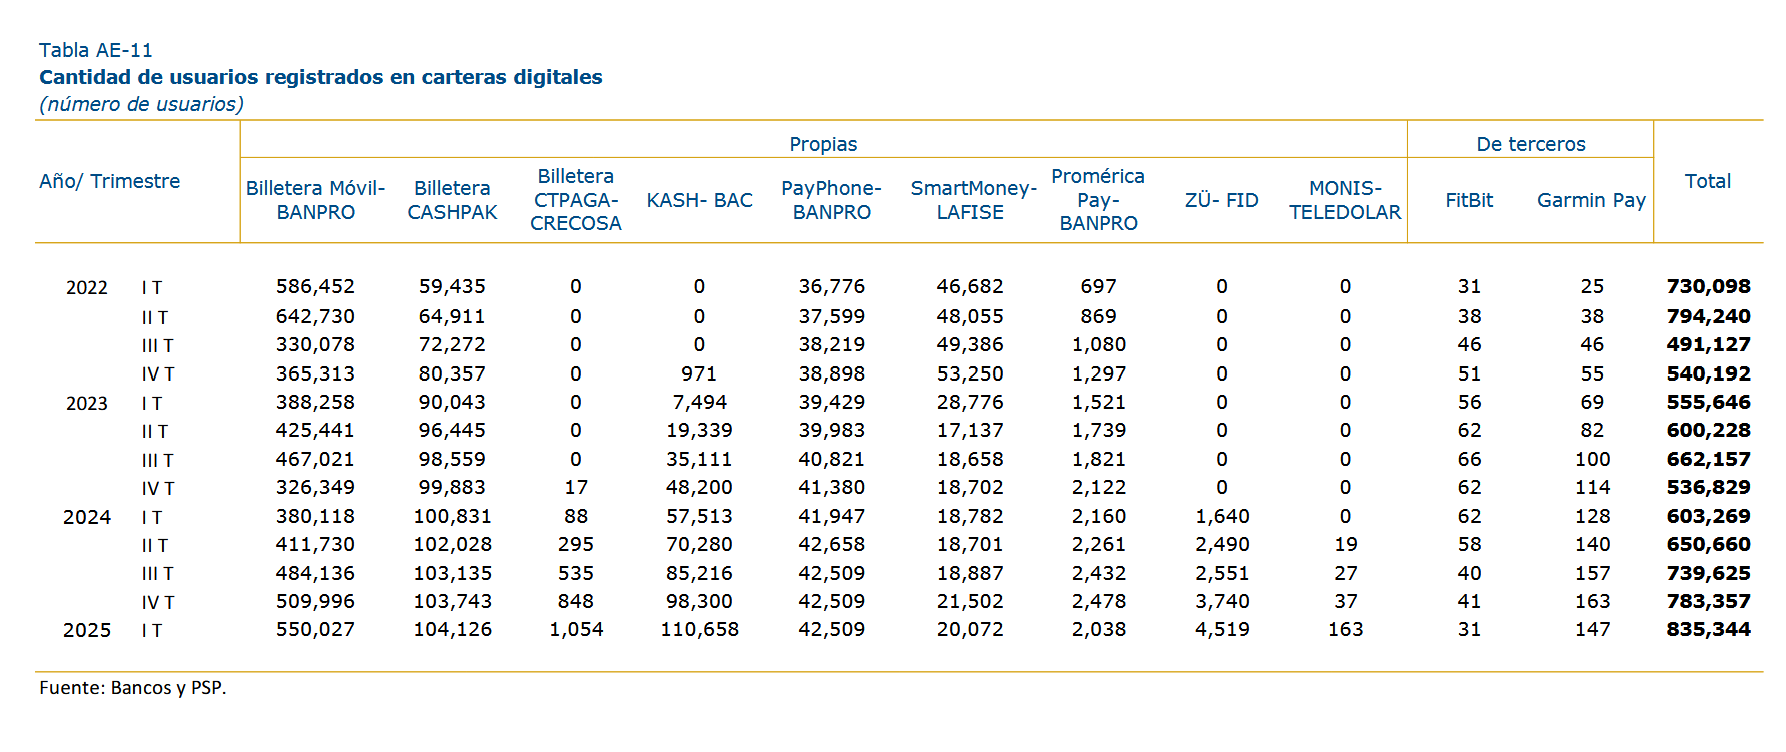Click the 'Billetera CTPAGA- CRECOSA' header
Viewport: 1786px width, 752px height.
[575, 200]
